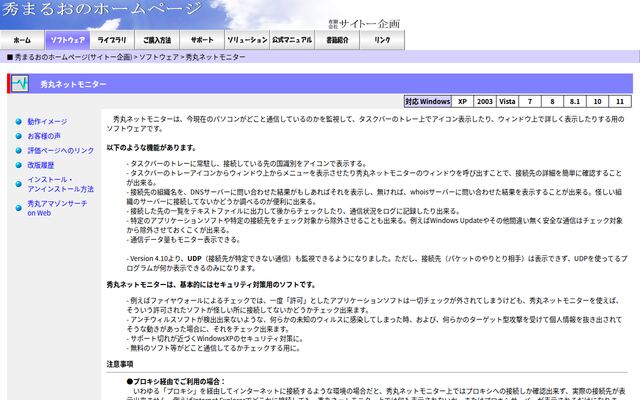The width and height of the screenshot is (640, 400).
Task: Open the ライブラリ navigation tab
Action: pos(112,40)
